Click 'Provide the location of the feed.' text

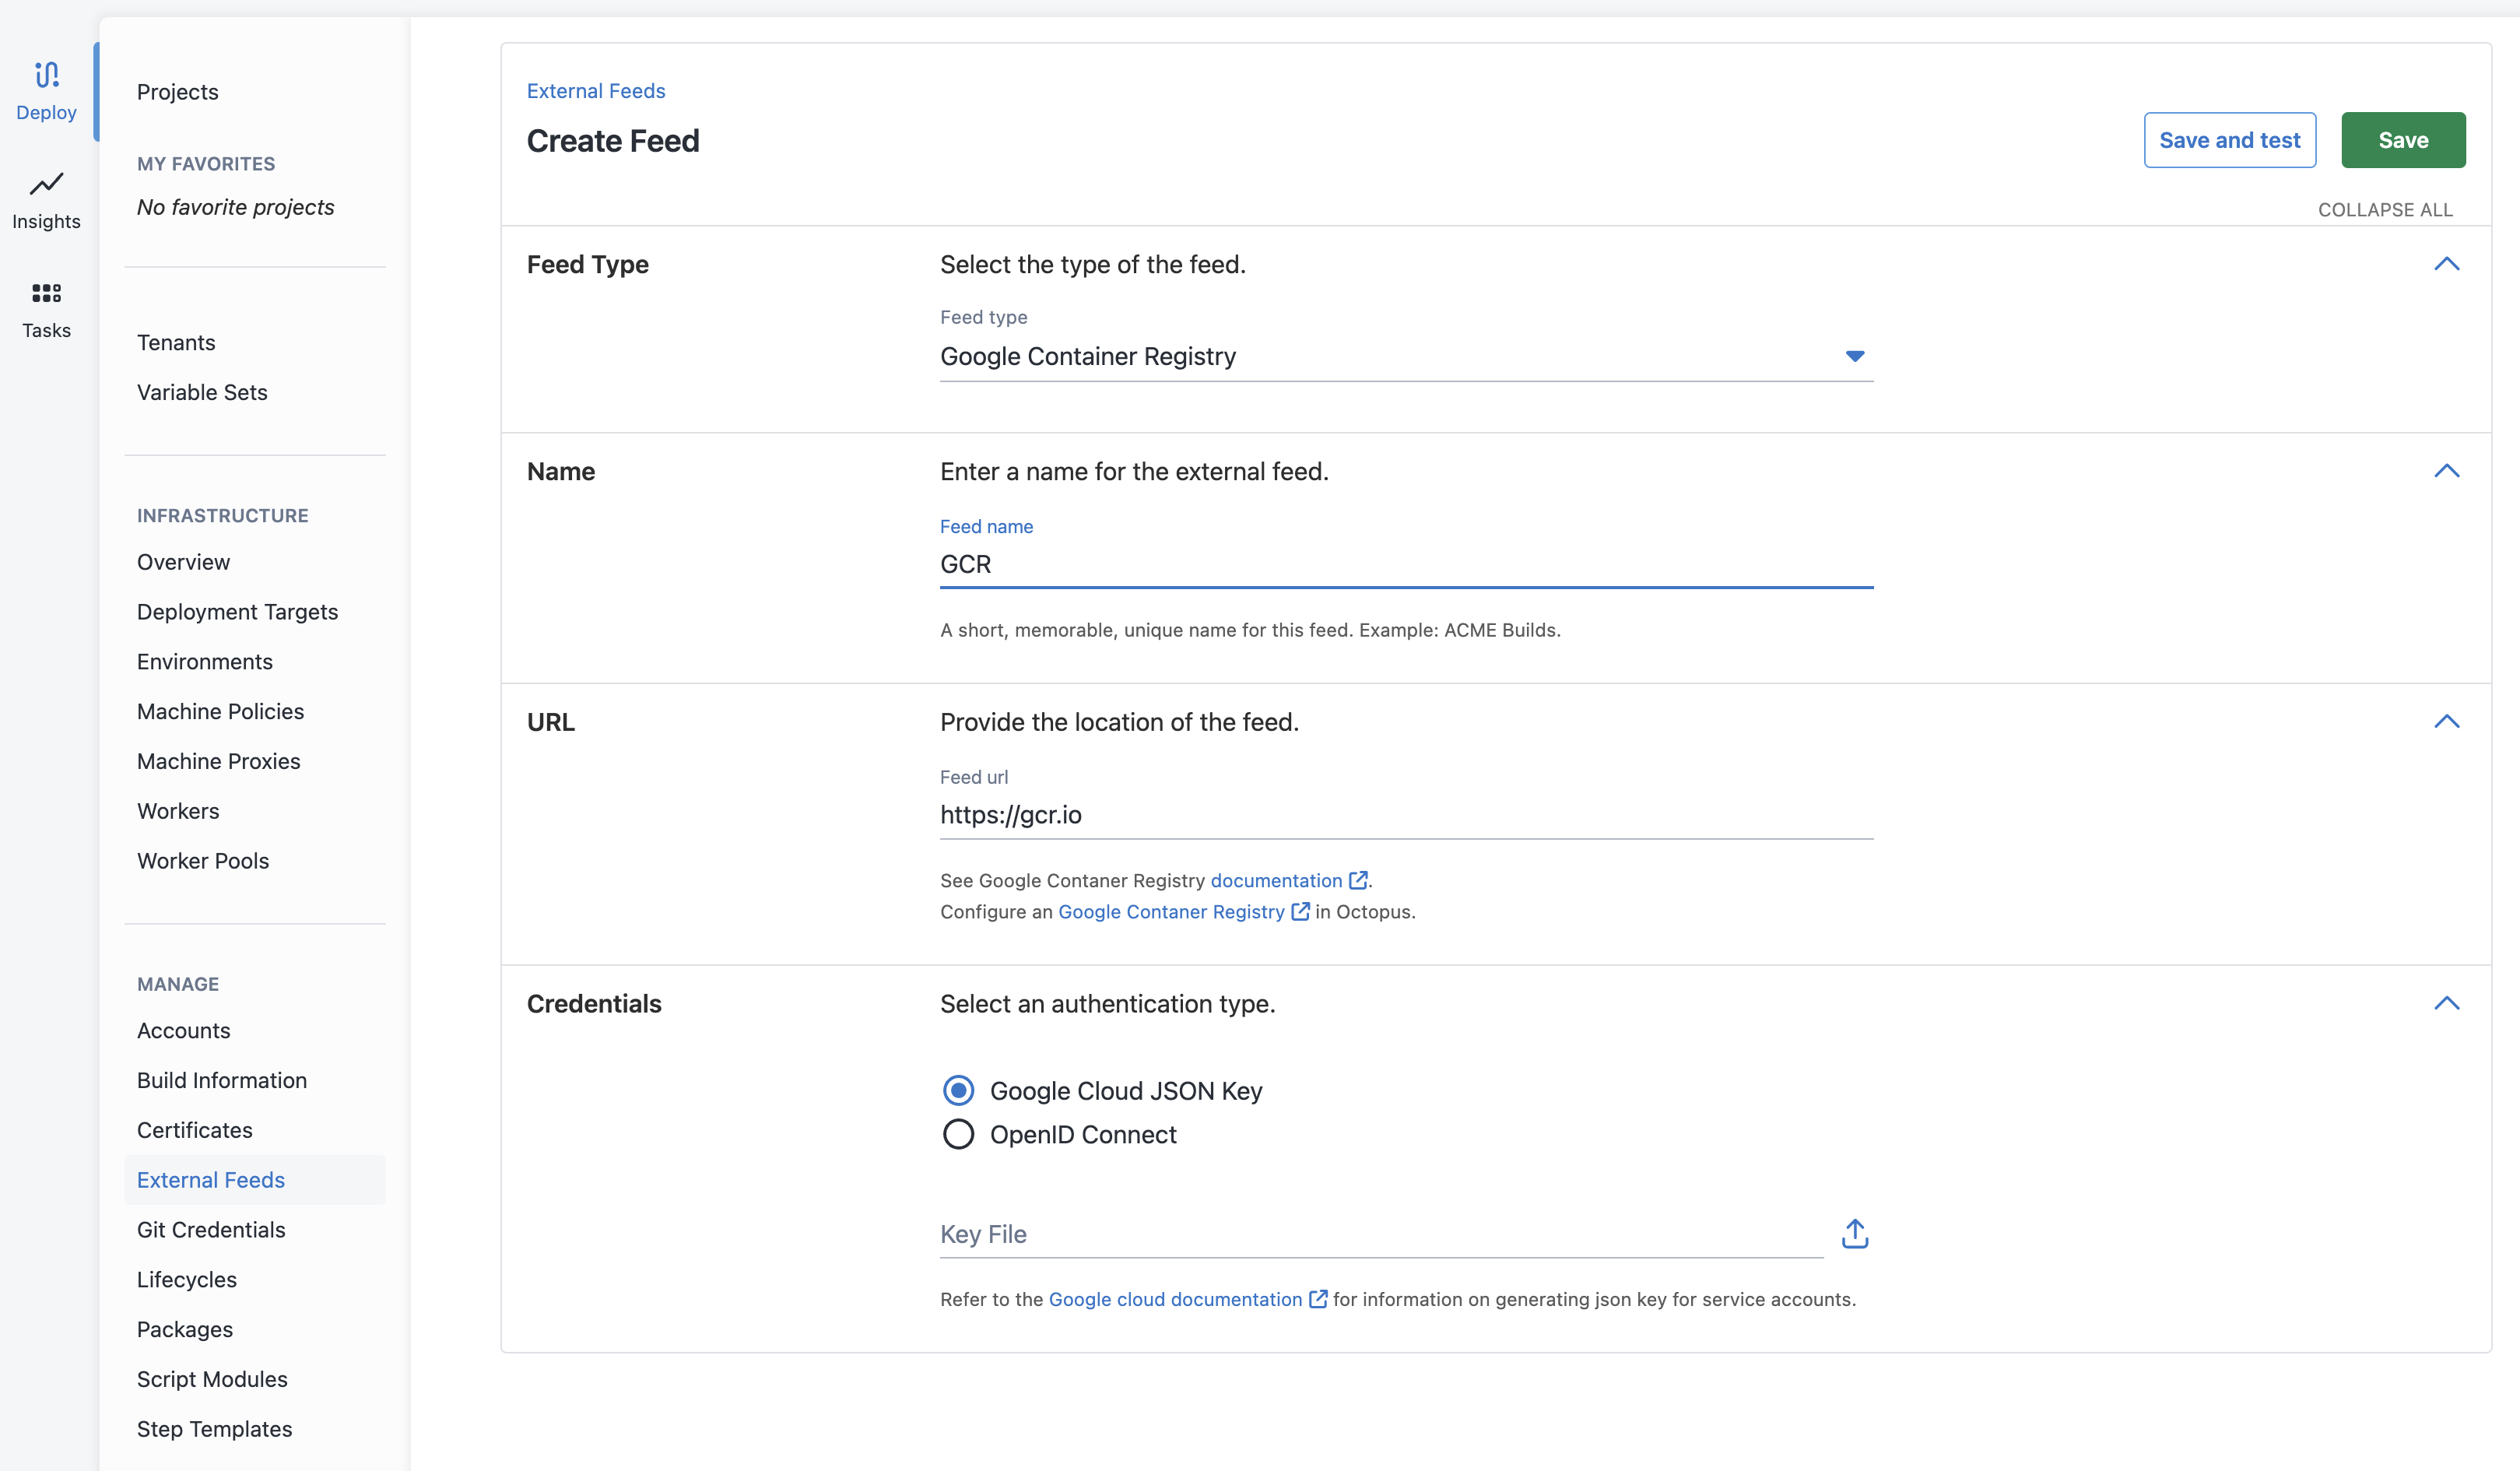[1119, 722]
